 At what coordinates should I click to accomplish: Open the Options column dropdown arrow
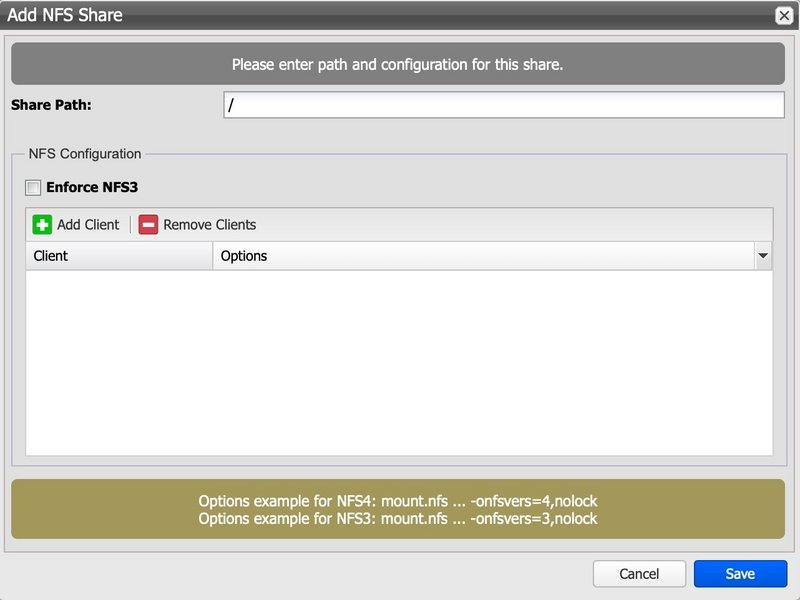pyautogui.click(x=764, y=256)
